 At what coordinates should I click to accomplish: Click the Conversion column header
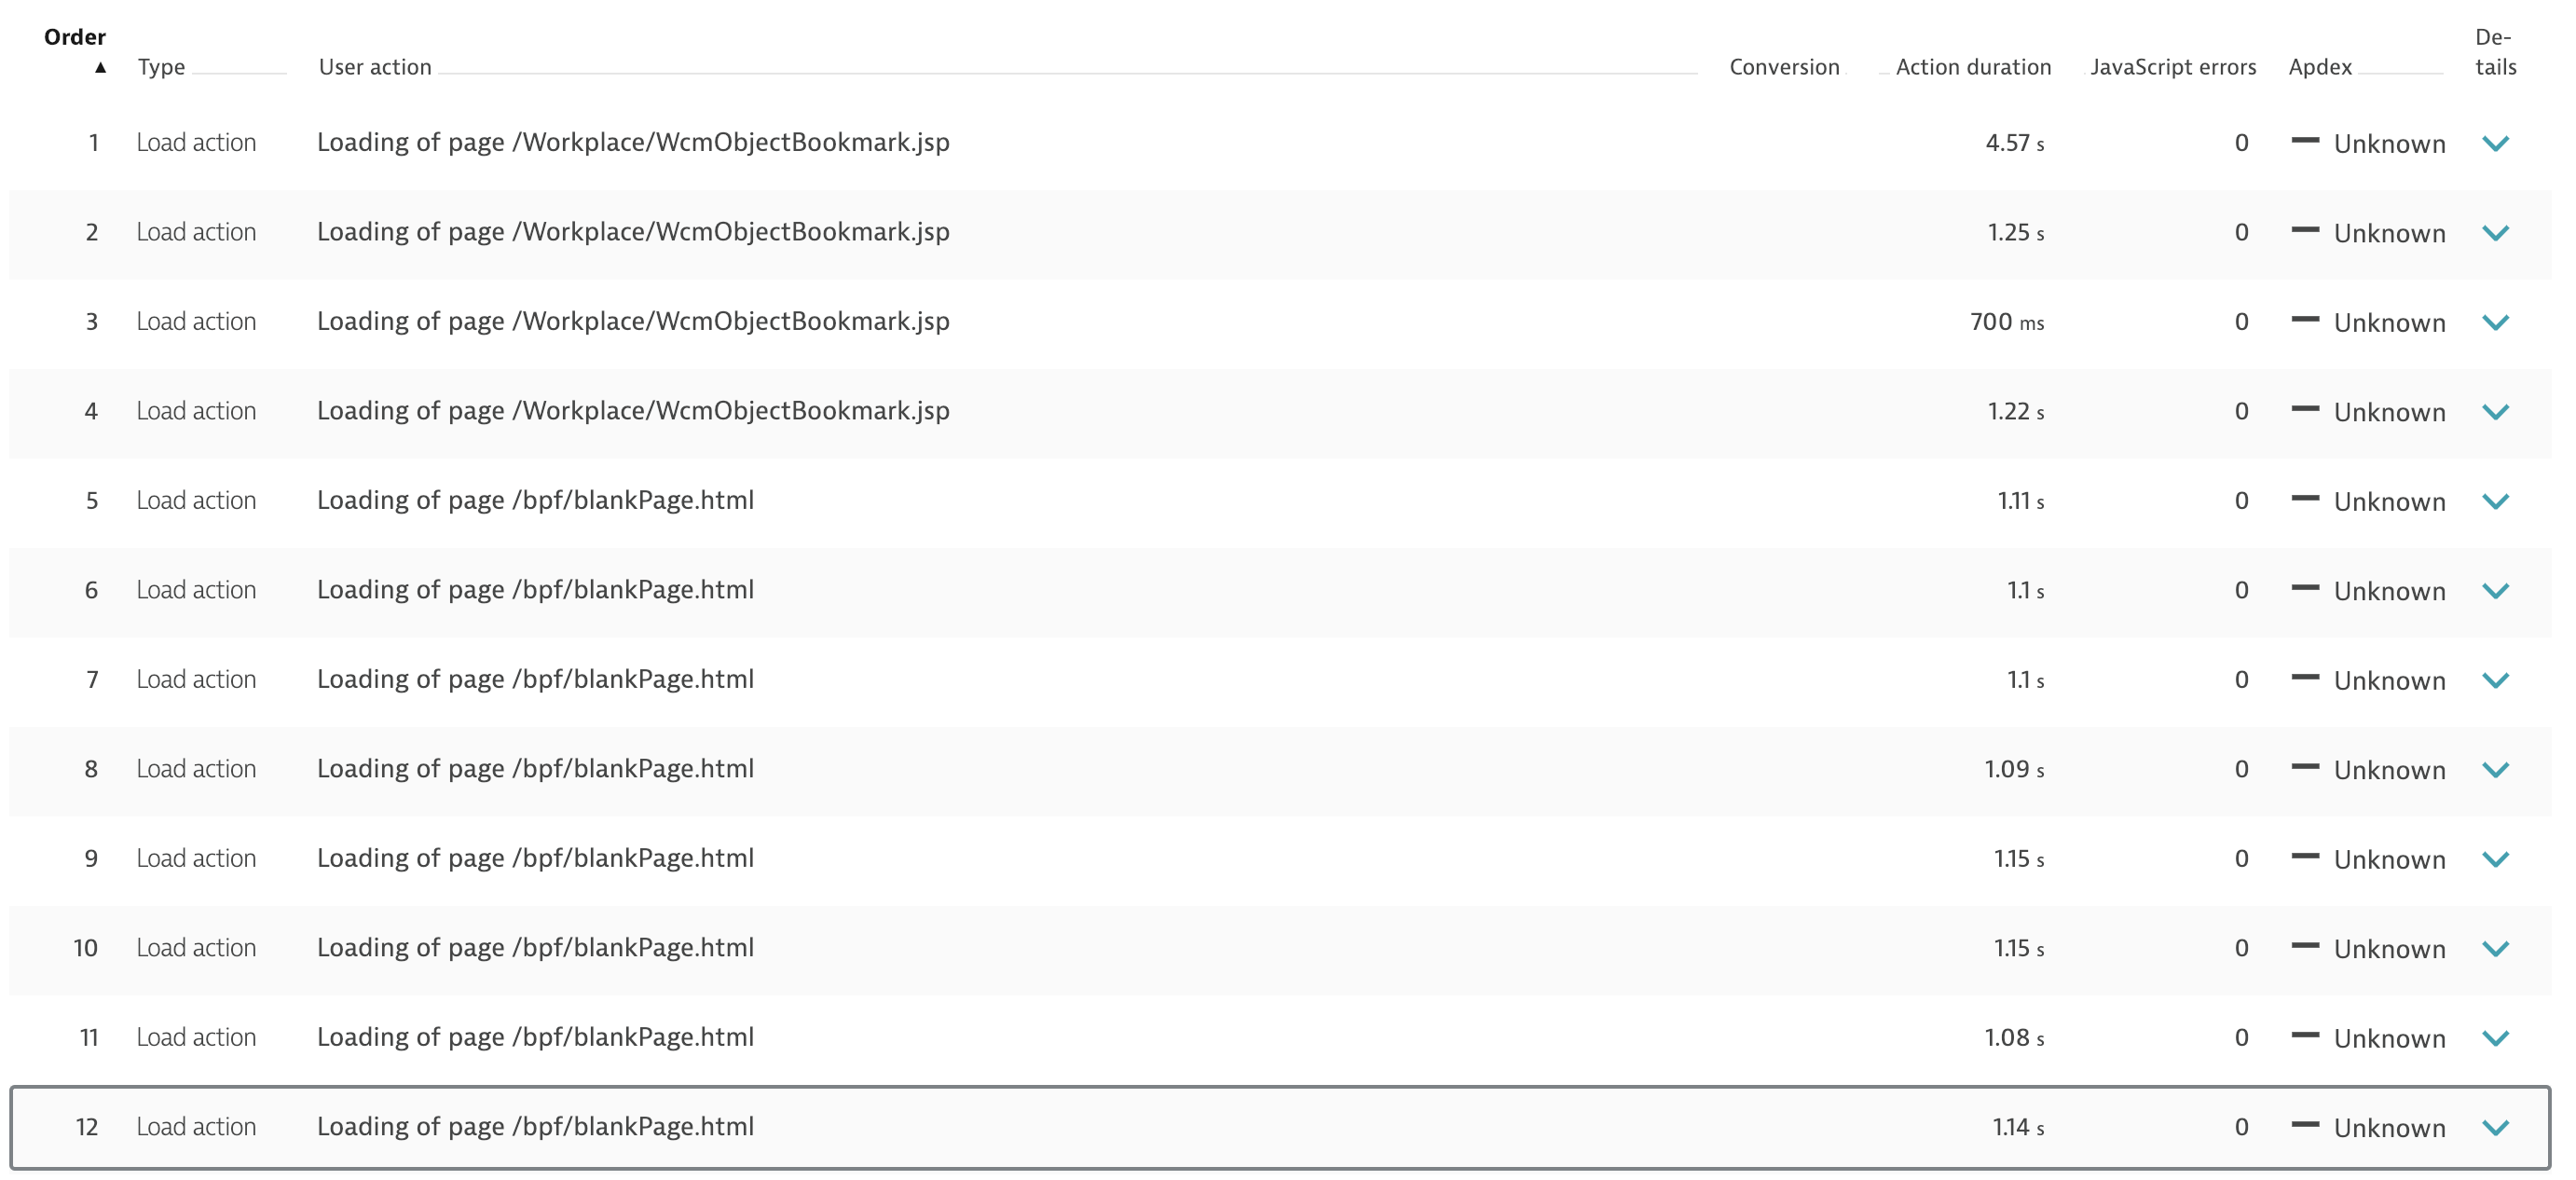tap(1784, 67)
